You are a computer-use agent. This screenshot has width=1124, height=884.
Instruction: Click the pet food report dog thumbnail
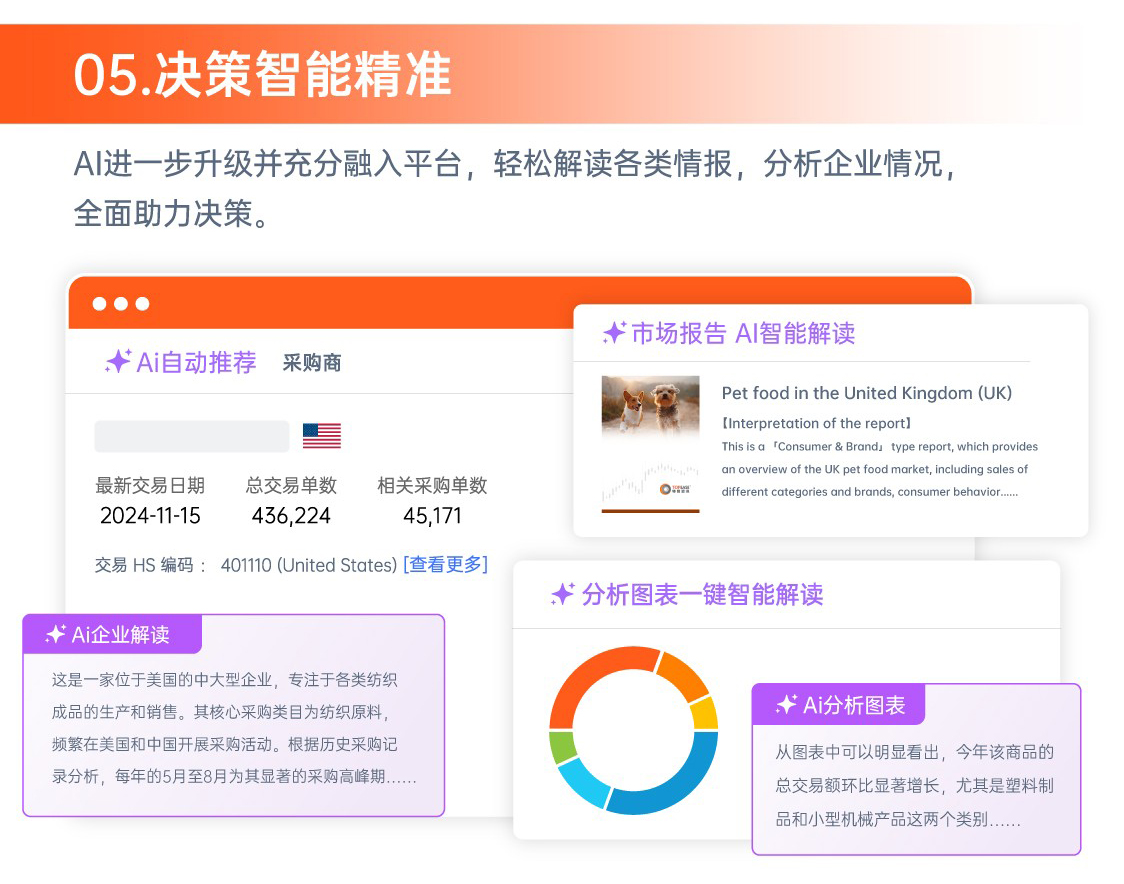(650, 406)
